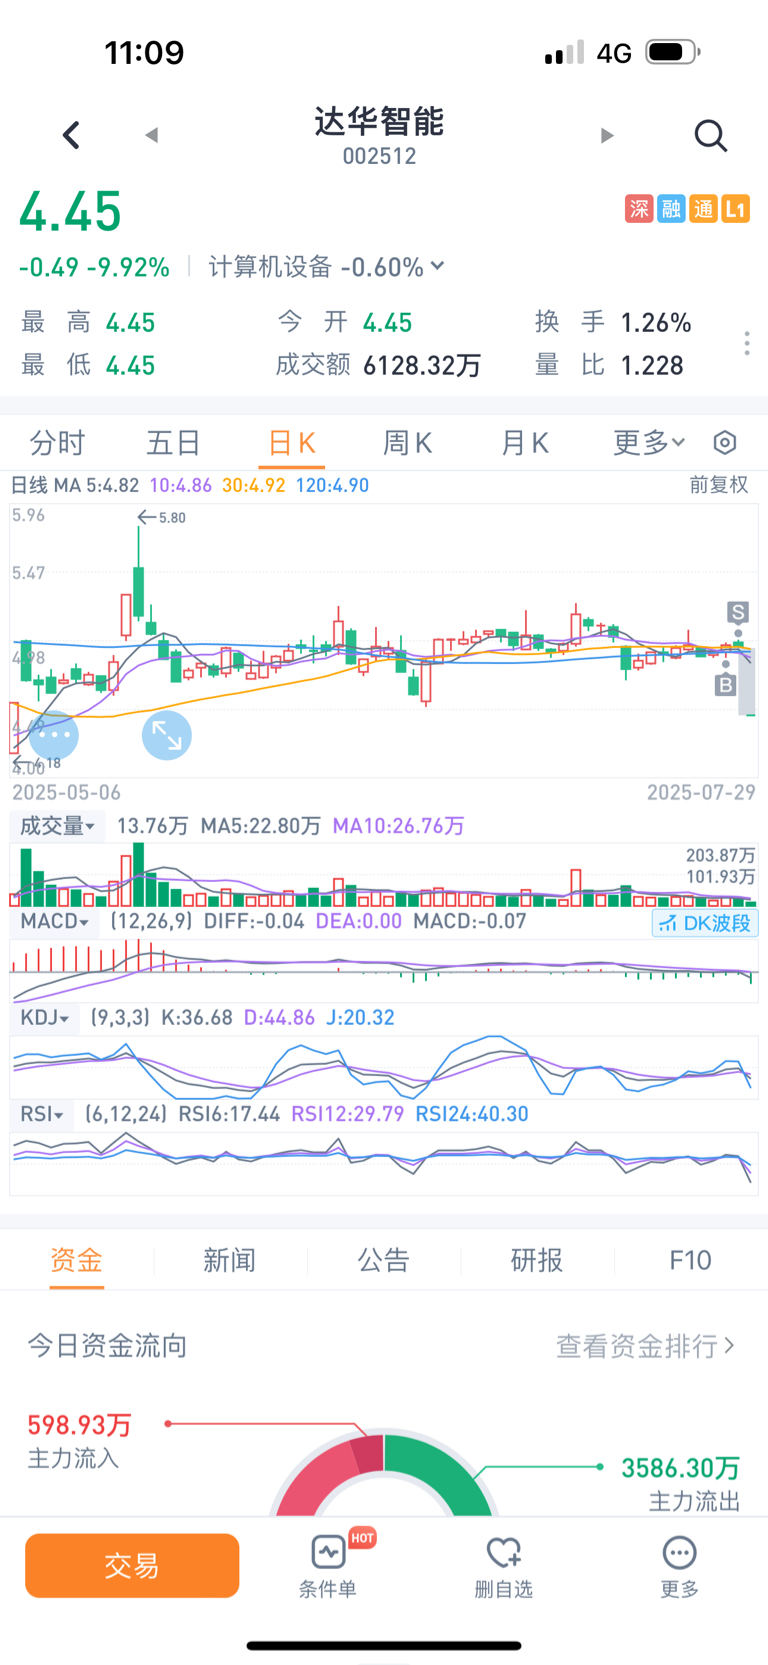Toggle the DK波段 indicator button
This screenshot has height=1665, width=768.
(x=705, y=922)
